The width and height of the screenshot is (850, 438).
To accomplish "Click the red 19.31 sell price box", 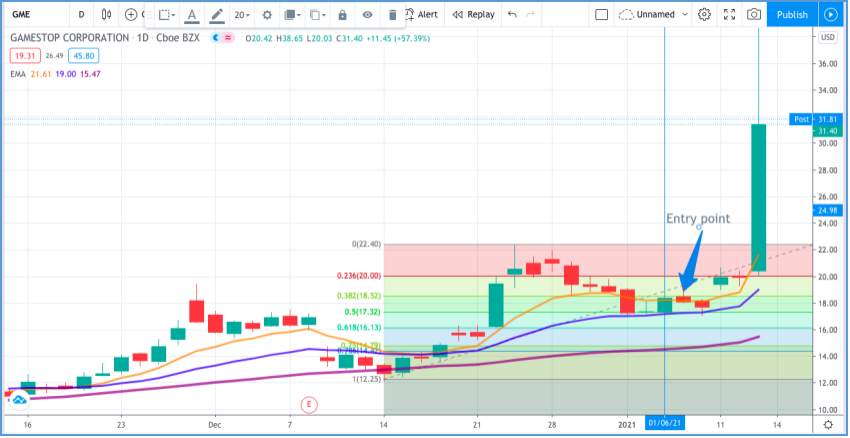I will point(25,55).
